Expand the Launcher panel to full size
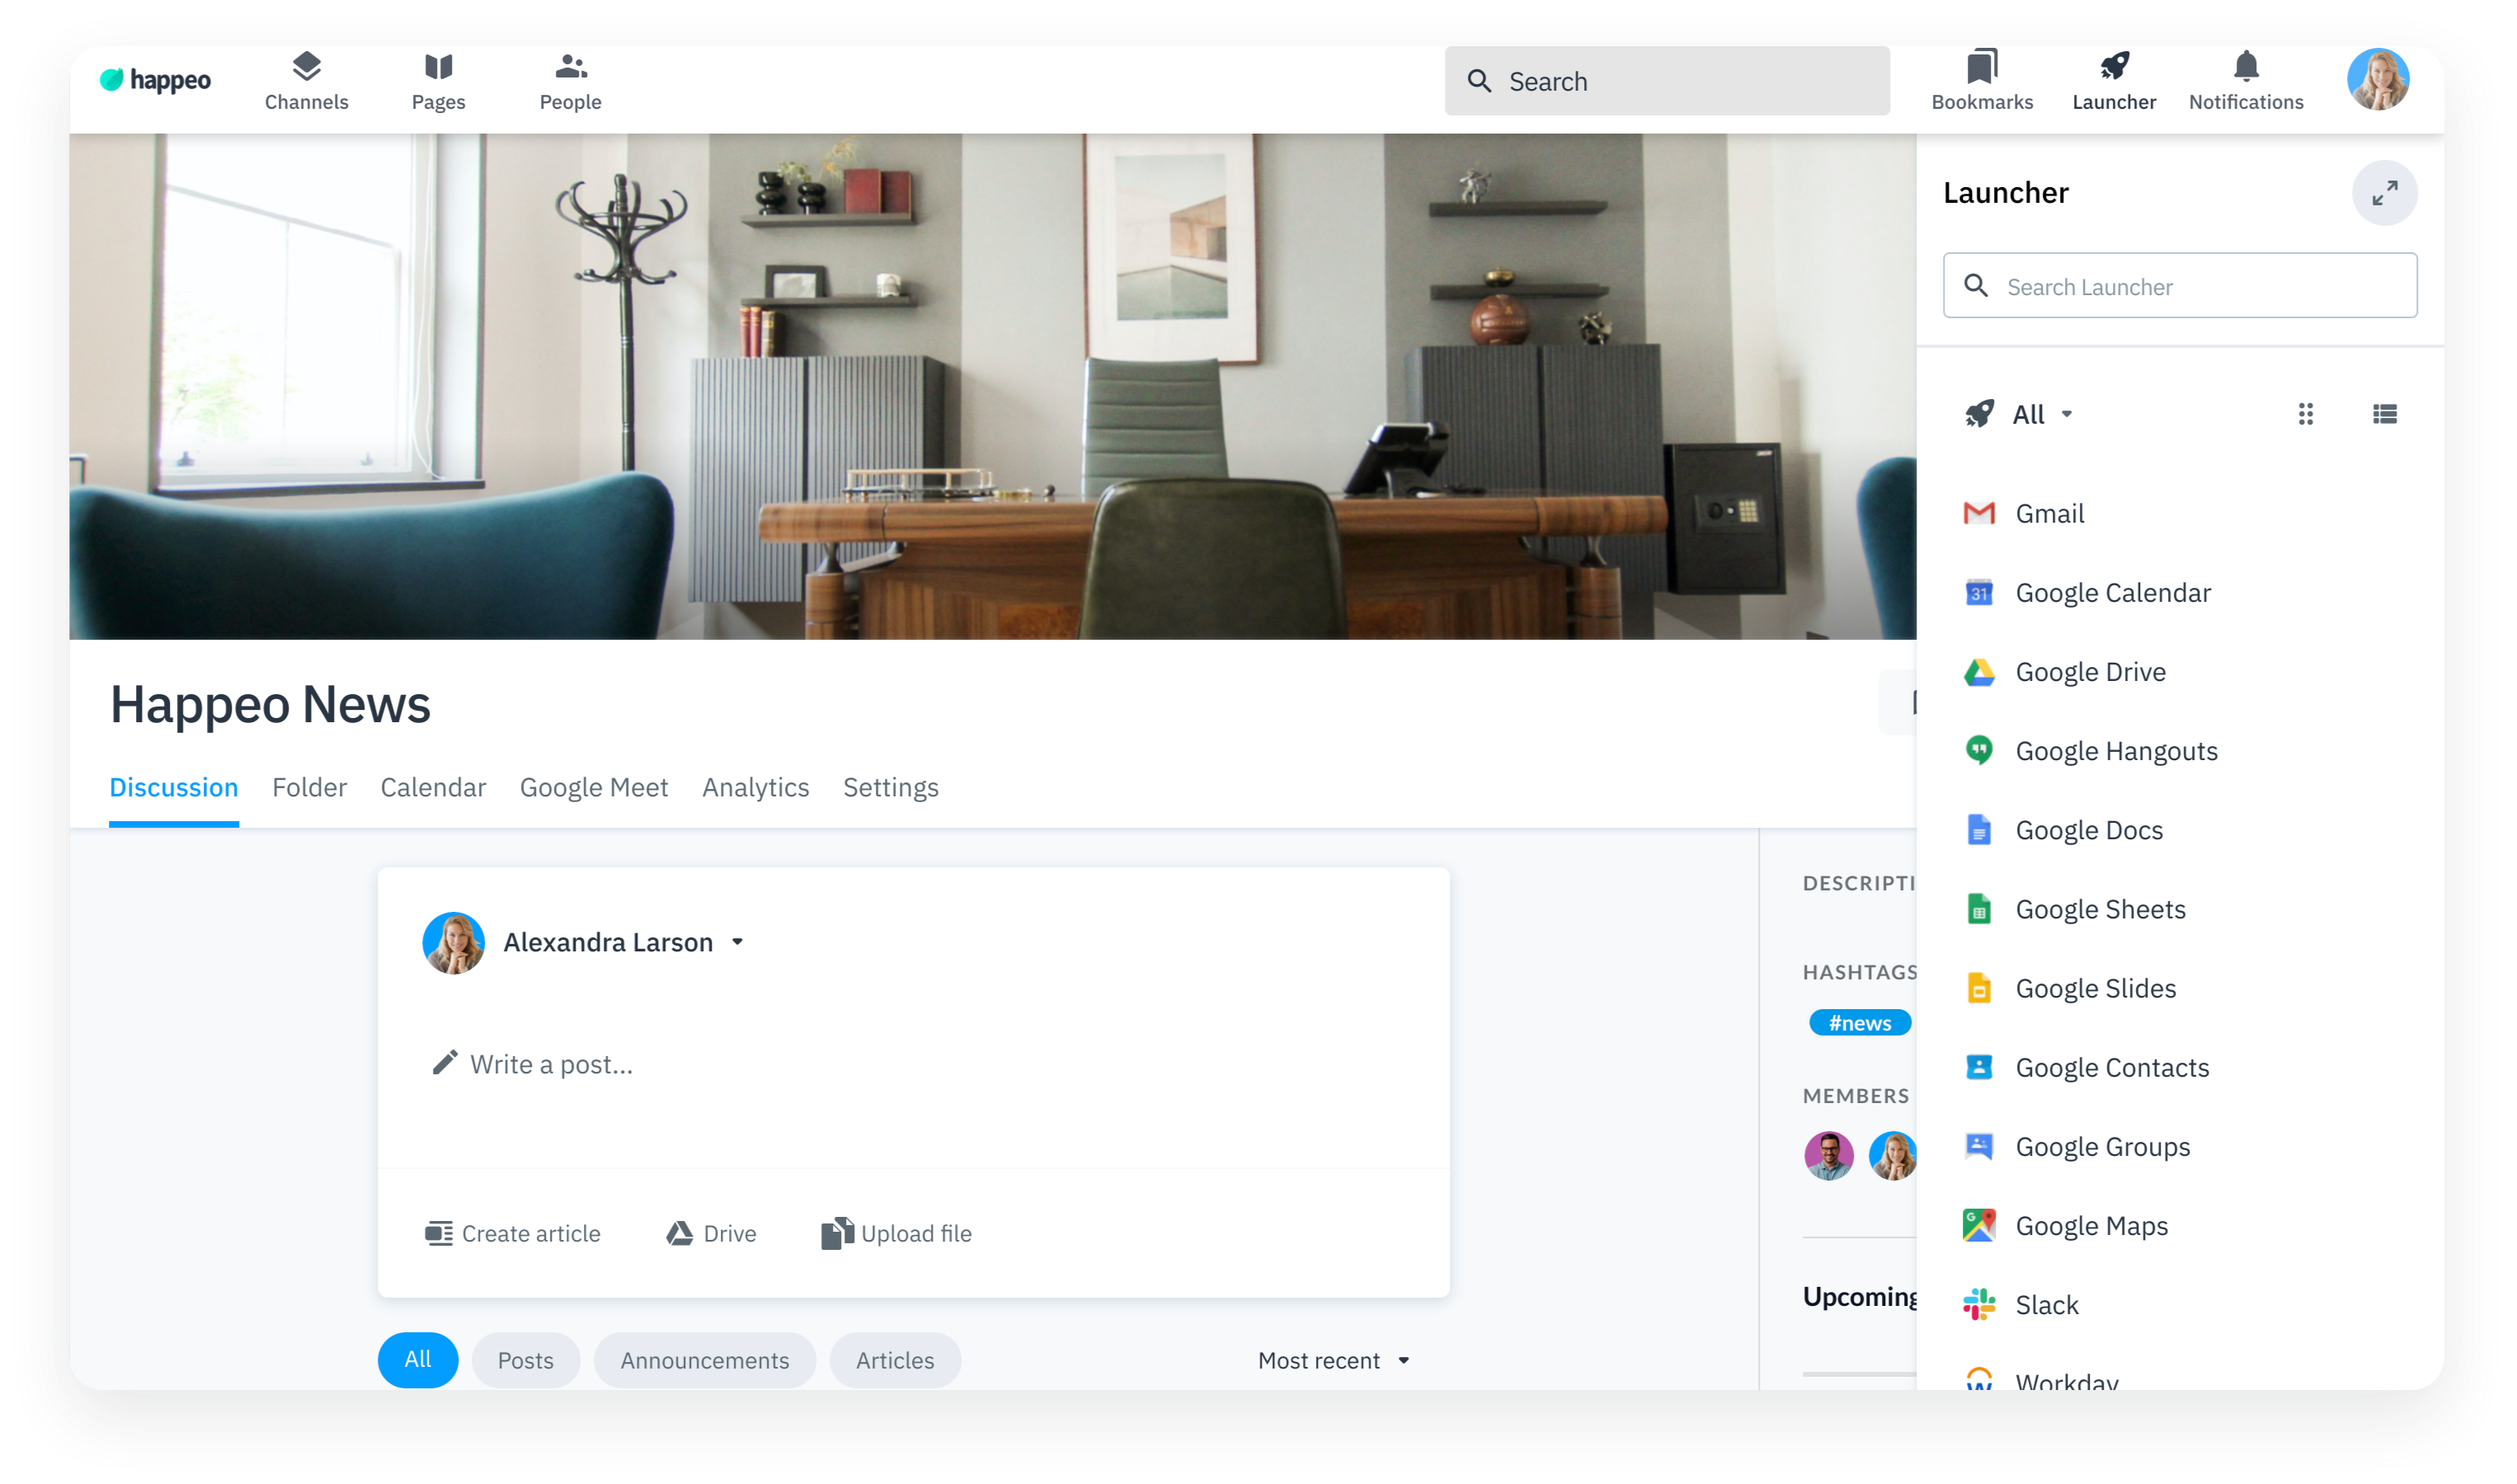Screen dimensions: 2517x1484 pos(2383,193)
